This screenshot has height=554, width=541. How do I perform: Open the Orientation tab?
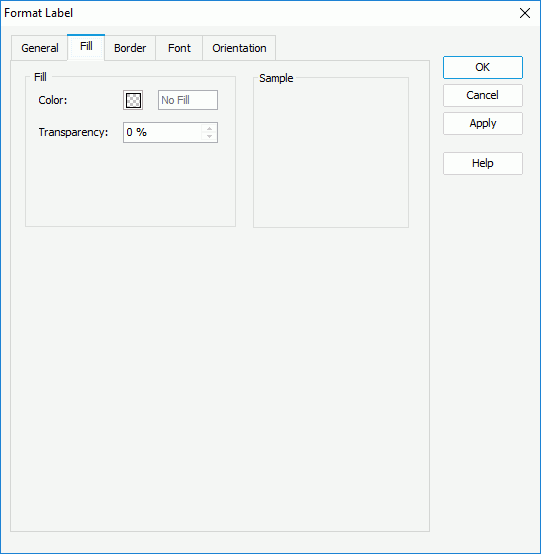point(239,48)
